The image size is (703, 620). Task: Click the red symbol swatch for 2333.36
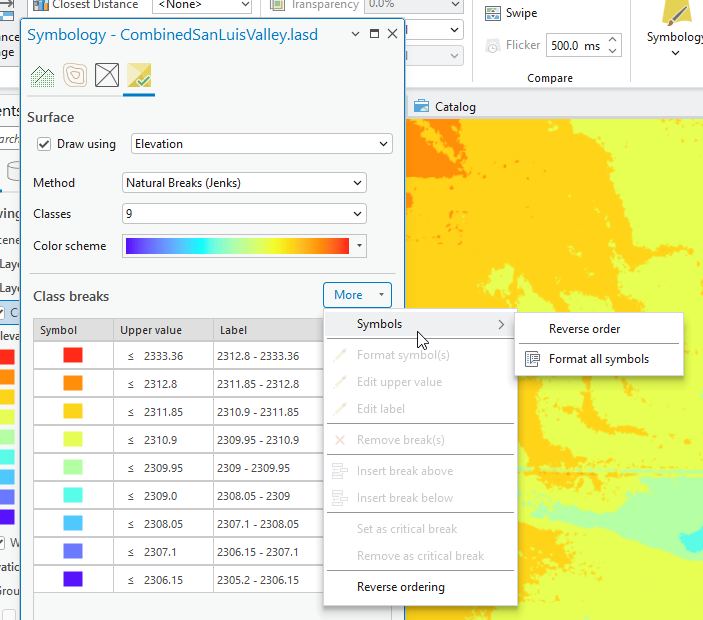[x=73, y=355]
